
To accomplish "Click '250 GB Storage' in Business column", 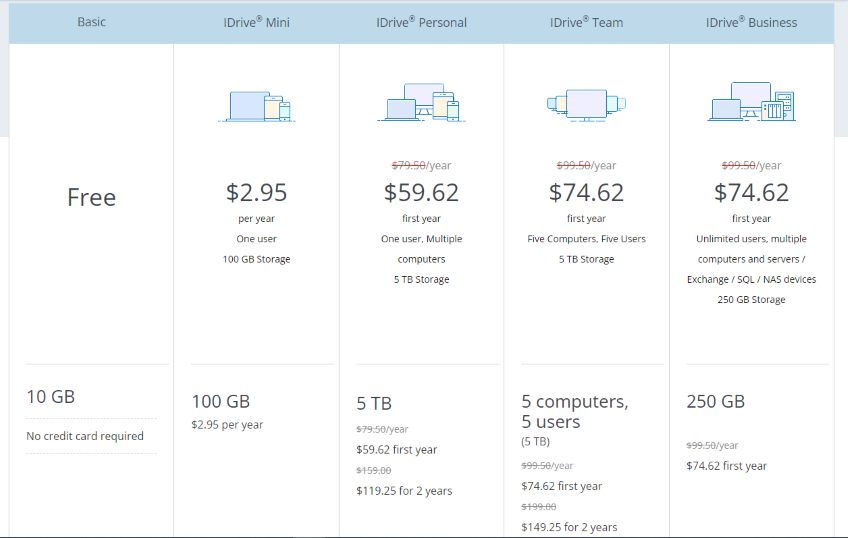I will pos(751,300).
